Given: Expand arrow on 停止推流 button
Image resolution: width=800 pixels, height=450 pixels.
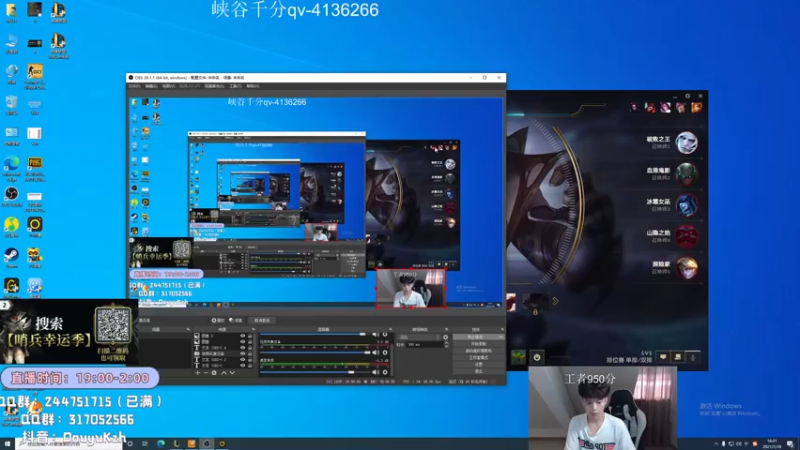Looking at the screenshot, I should [501, 337].
